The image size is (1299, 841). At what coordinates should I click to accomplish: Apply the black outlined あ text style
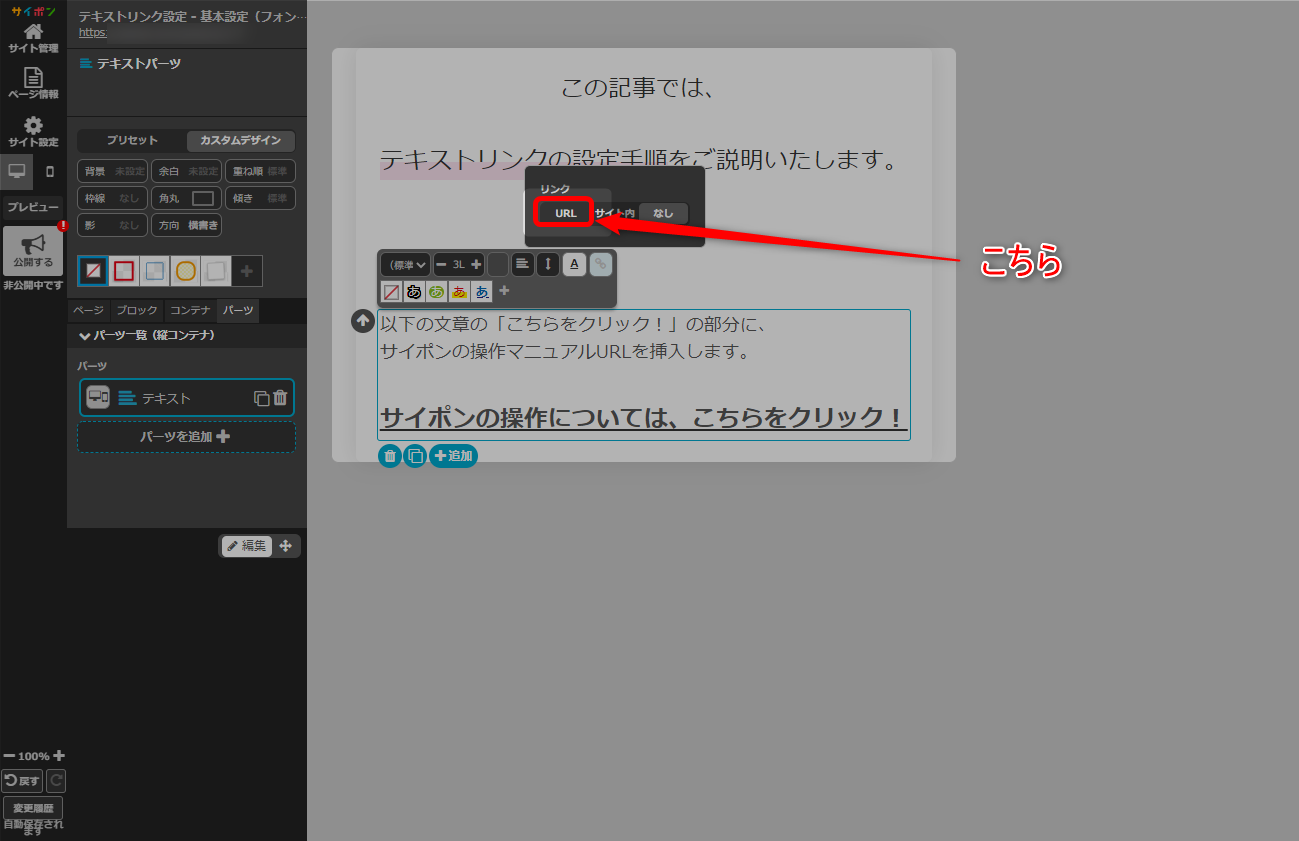coord(414,292)
